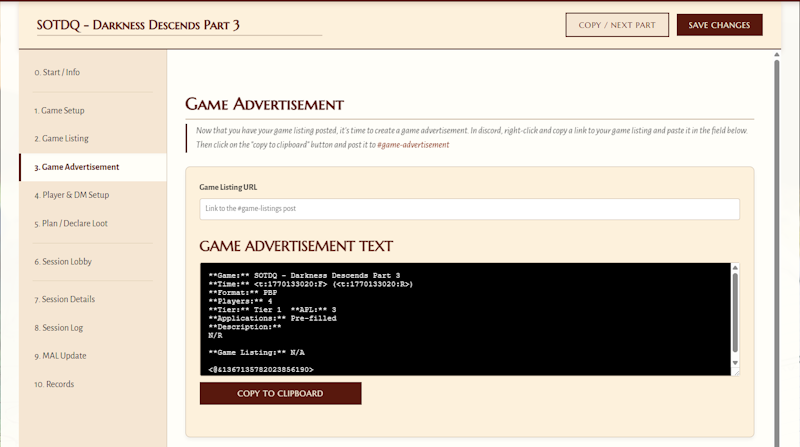This screenshot has width=800, height=447.
Task: Click the page scrollbar up arrow
Action: pos(777,55)
